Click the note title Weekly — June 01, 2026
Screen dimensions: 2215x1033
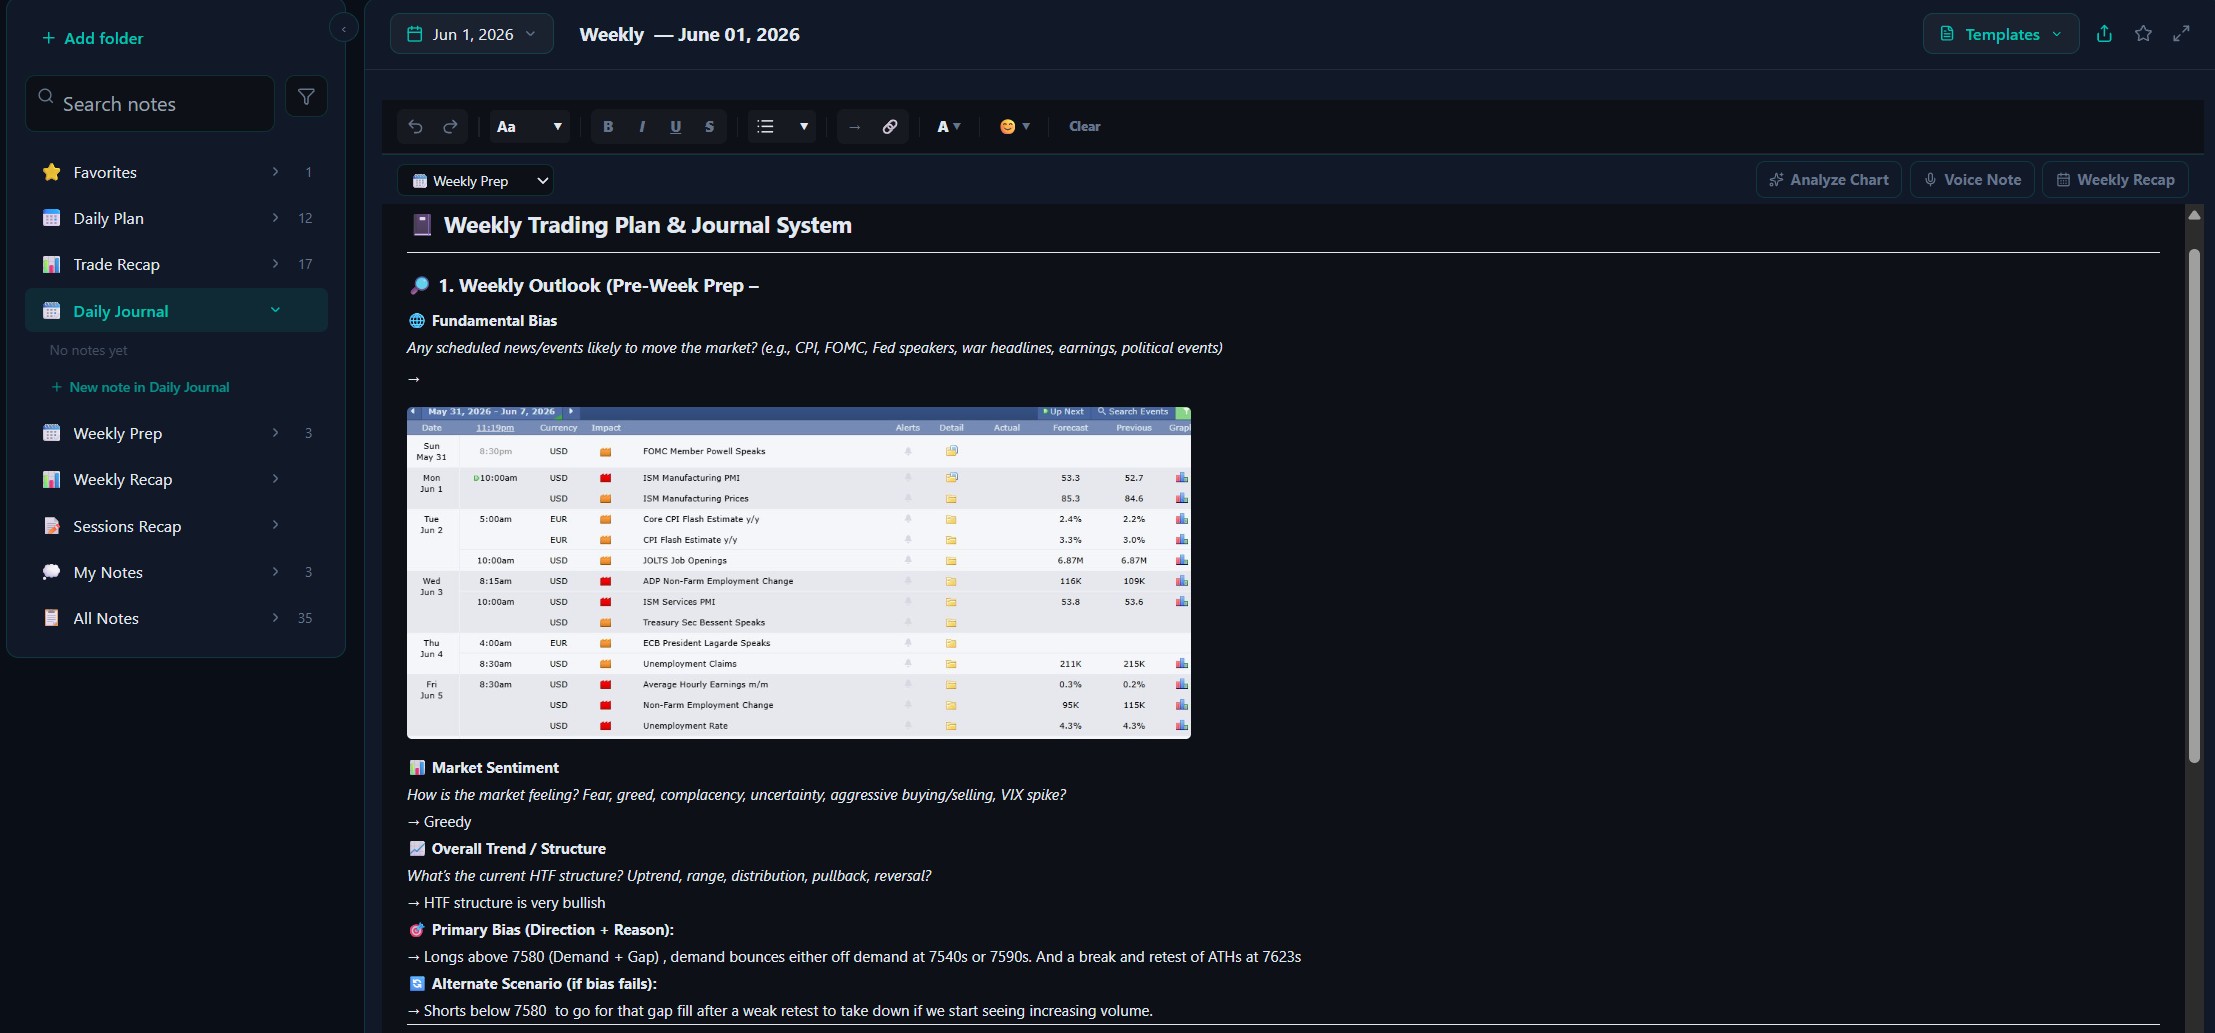(689, 34)
